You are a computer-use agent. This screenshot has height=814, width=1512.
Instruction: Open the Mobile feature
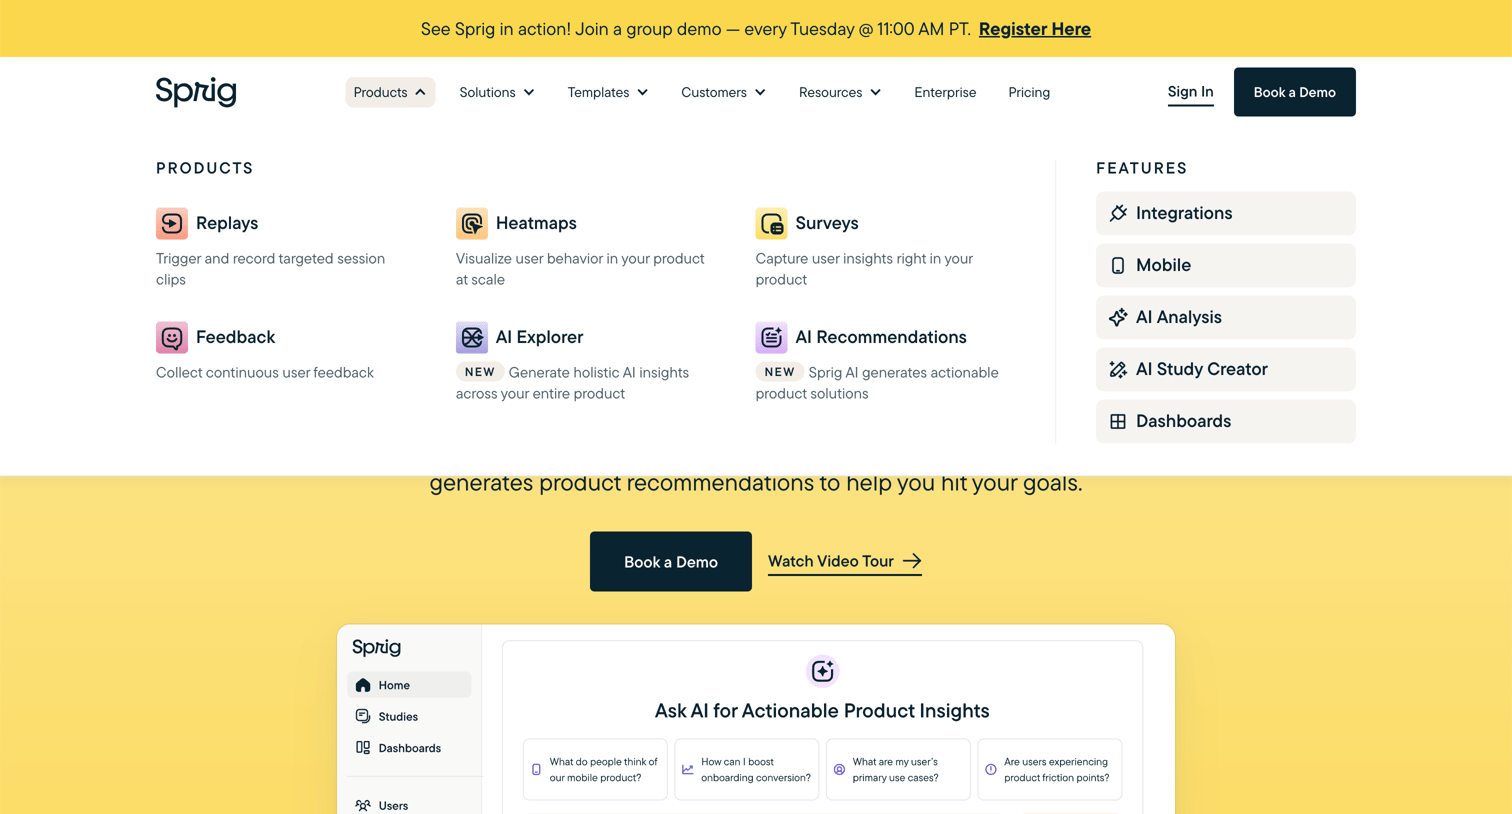coord(1225,265)
